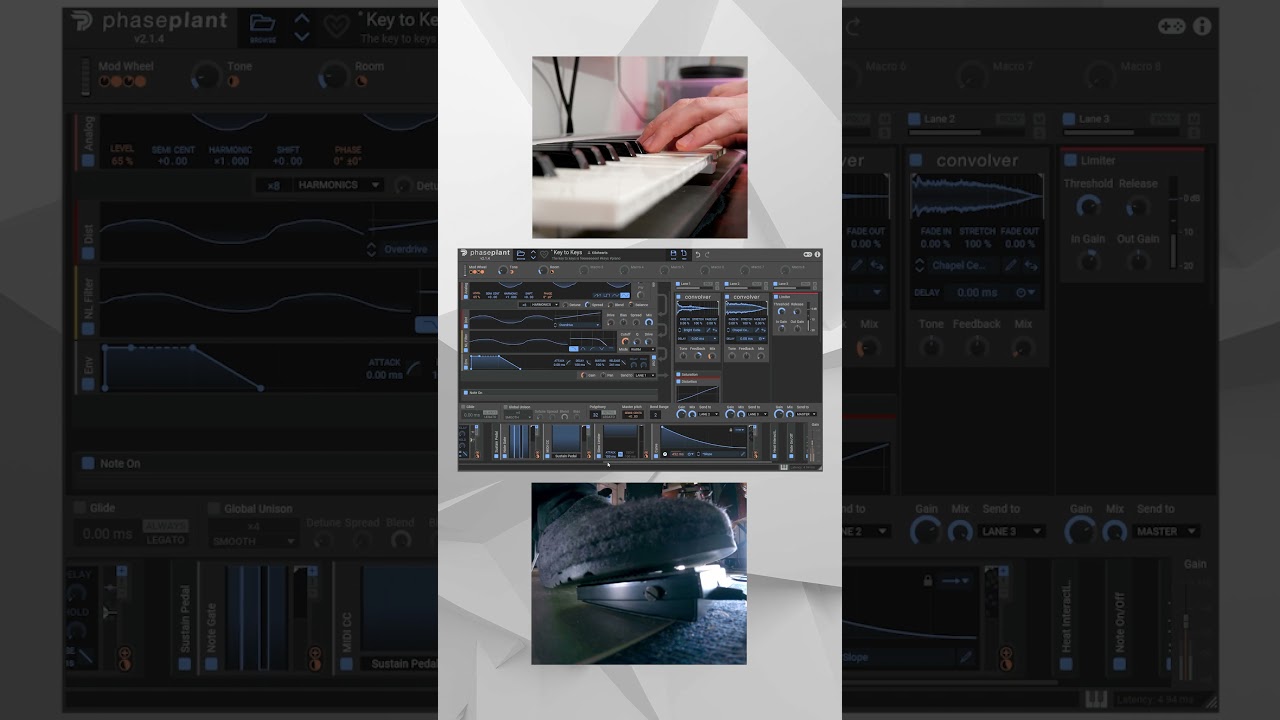Click the convolver DELAY 0.00 ms value in background
The height and width of the screenshot is (720, 1280).
tap(977, 293)
